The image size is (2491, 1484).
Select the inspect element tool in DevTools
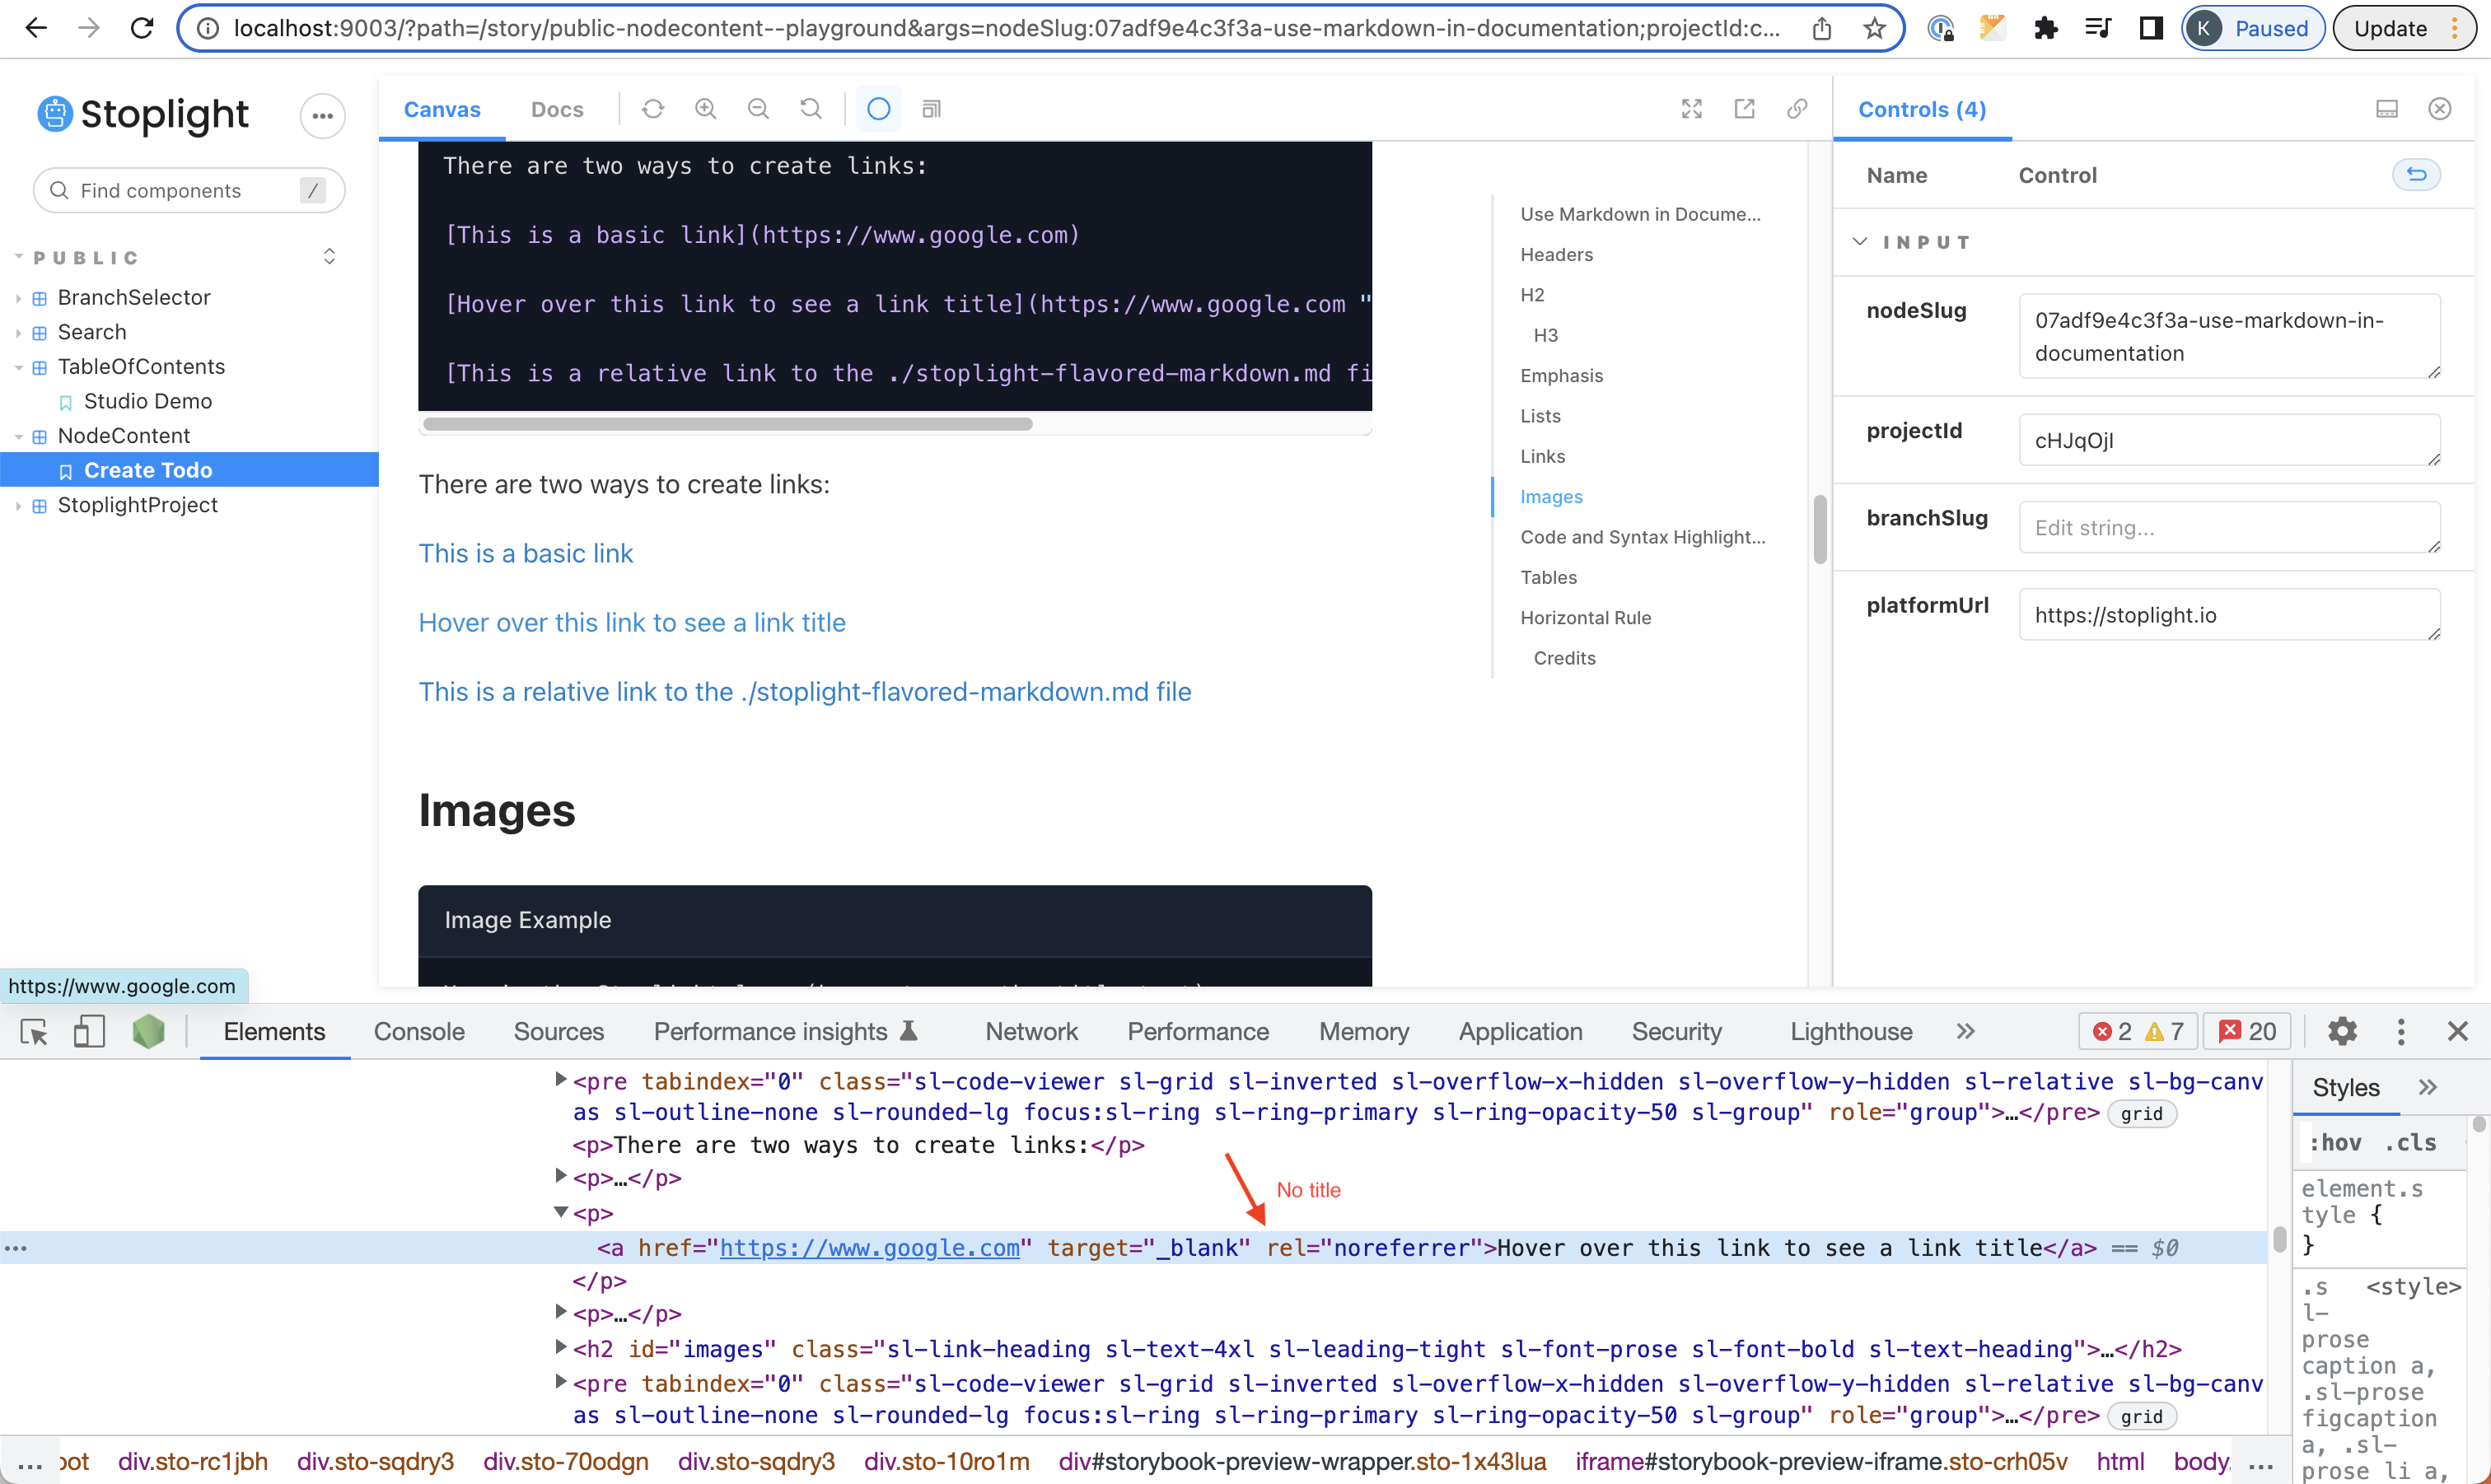[33, 1031]
